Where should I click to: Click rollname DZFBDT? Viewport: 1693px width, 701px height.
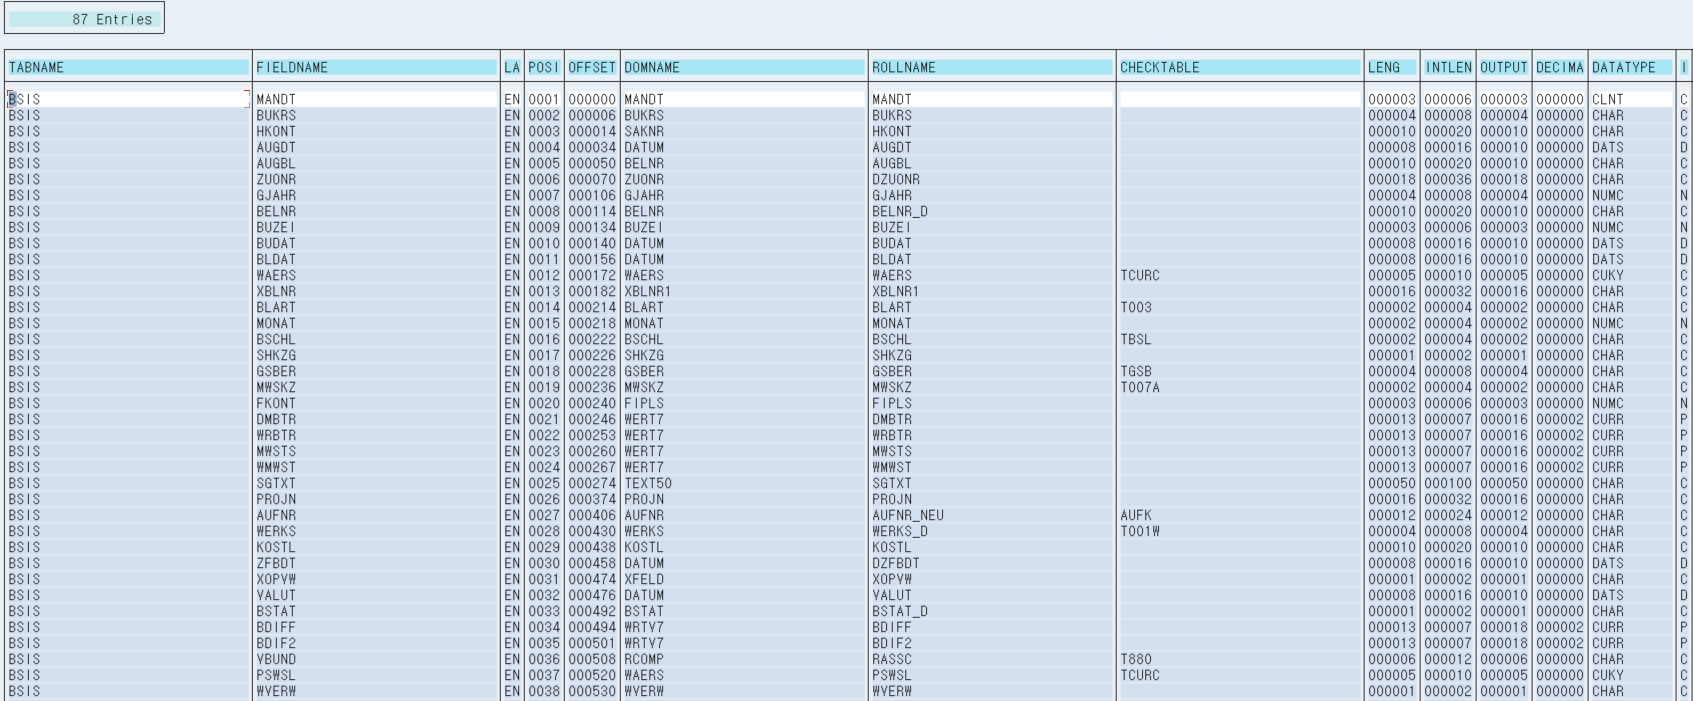(x=896, y=563)
